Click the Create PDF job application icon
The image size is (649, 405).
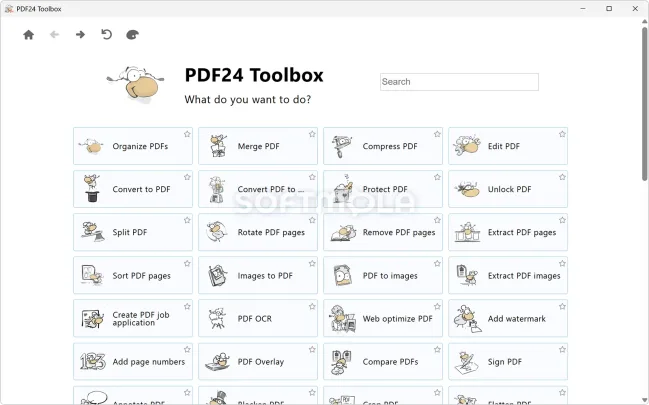click(x=92, y=319)
